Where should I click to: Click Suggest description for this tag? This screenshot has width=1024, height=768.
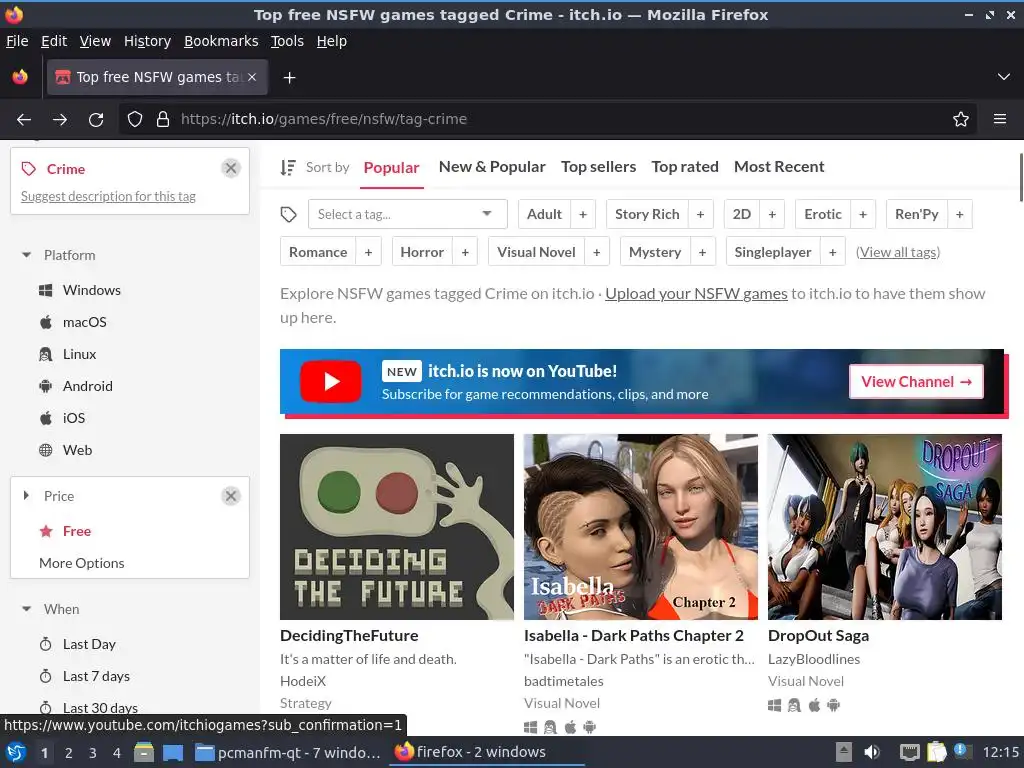[108, 197]
